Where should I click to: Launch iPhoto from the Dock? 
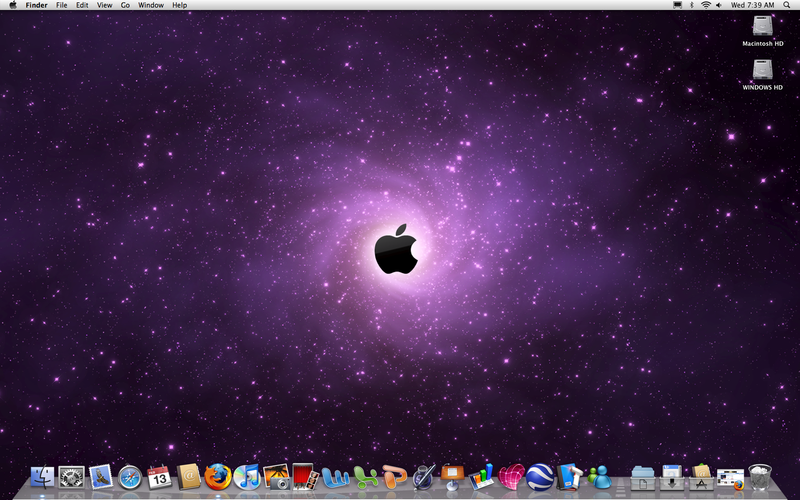pyautogui.click(x=277, y=478)
